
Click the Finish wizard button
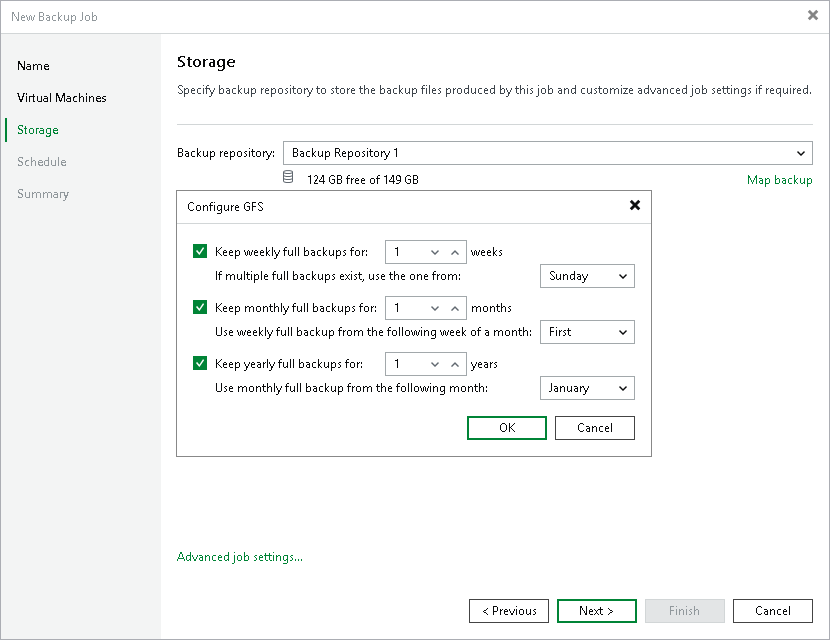(684, 611)
